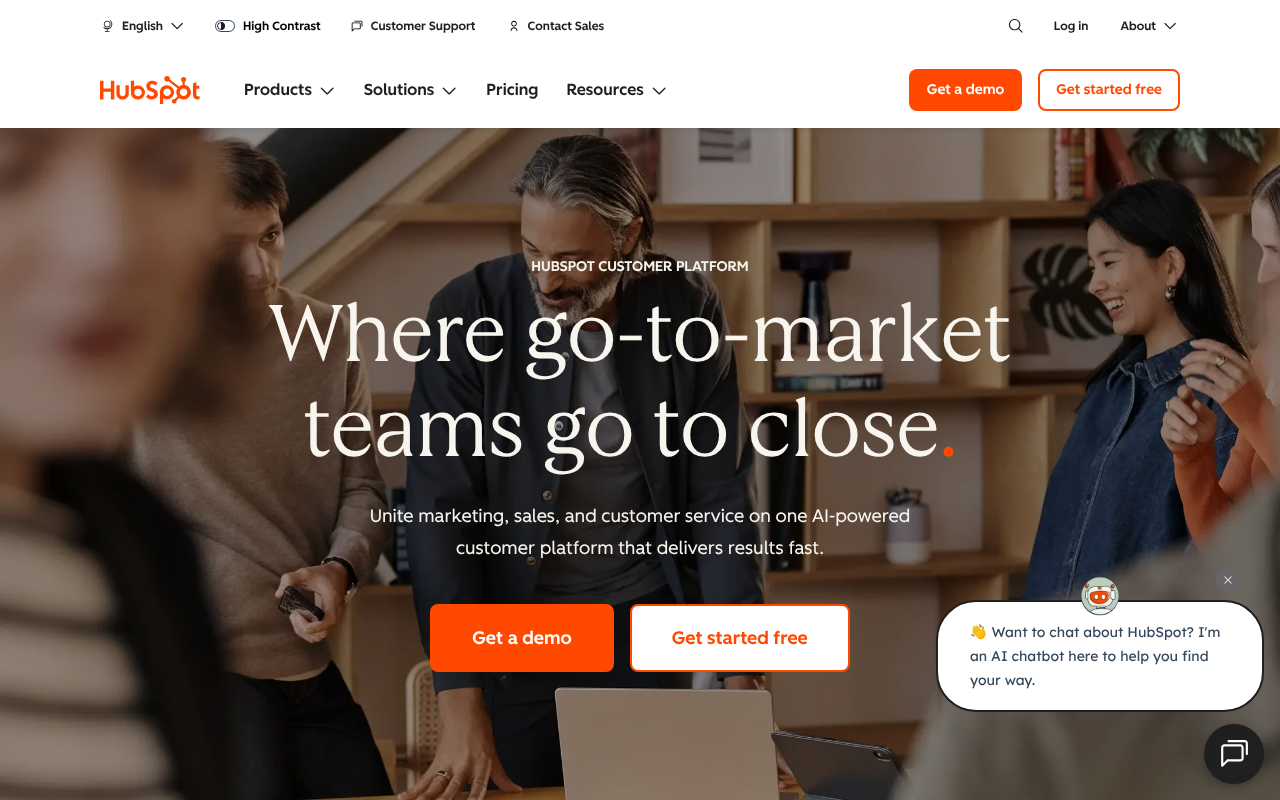
Task: Open the search magnifier icon
Action: pos(1015,26)
